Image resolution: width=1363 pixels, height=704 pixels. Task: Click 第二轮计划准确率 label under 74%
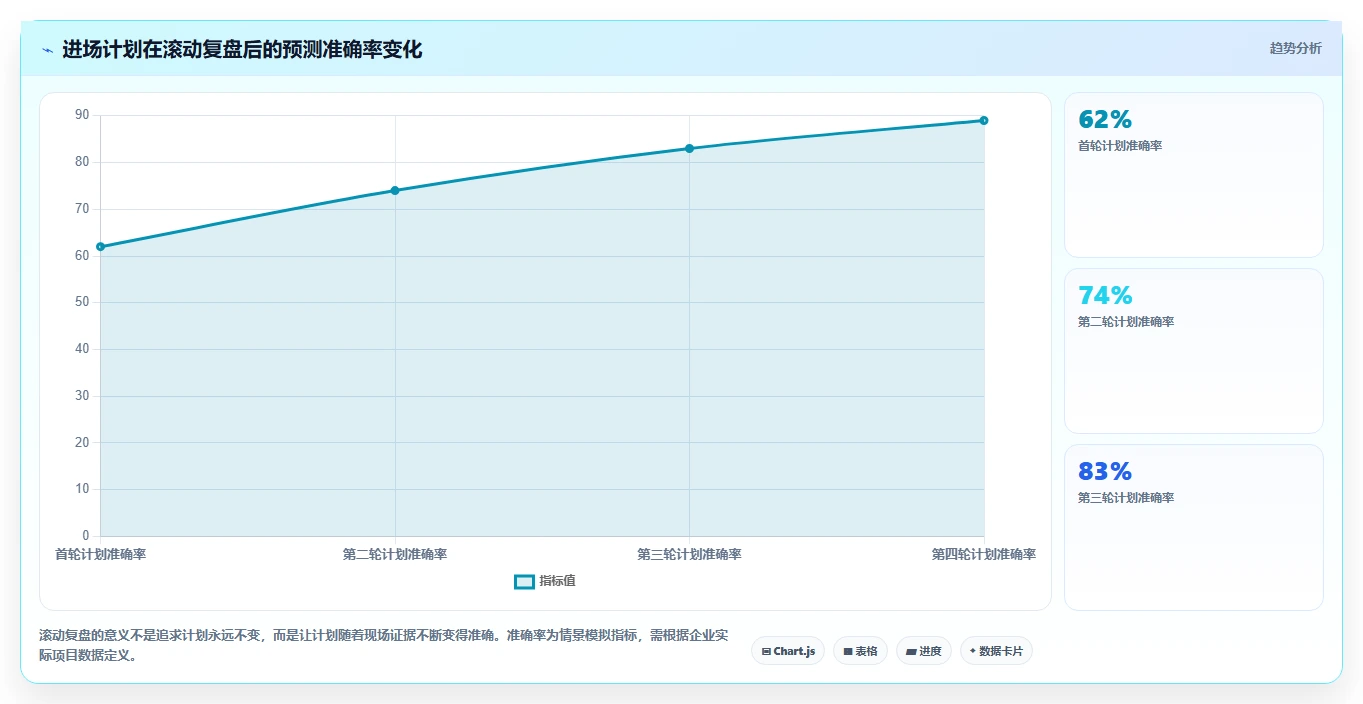tap(1126, 322)
